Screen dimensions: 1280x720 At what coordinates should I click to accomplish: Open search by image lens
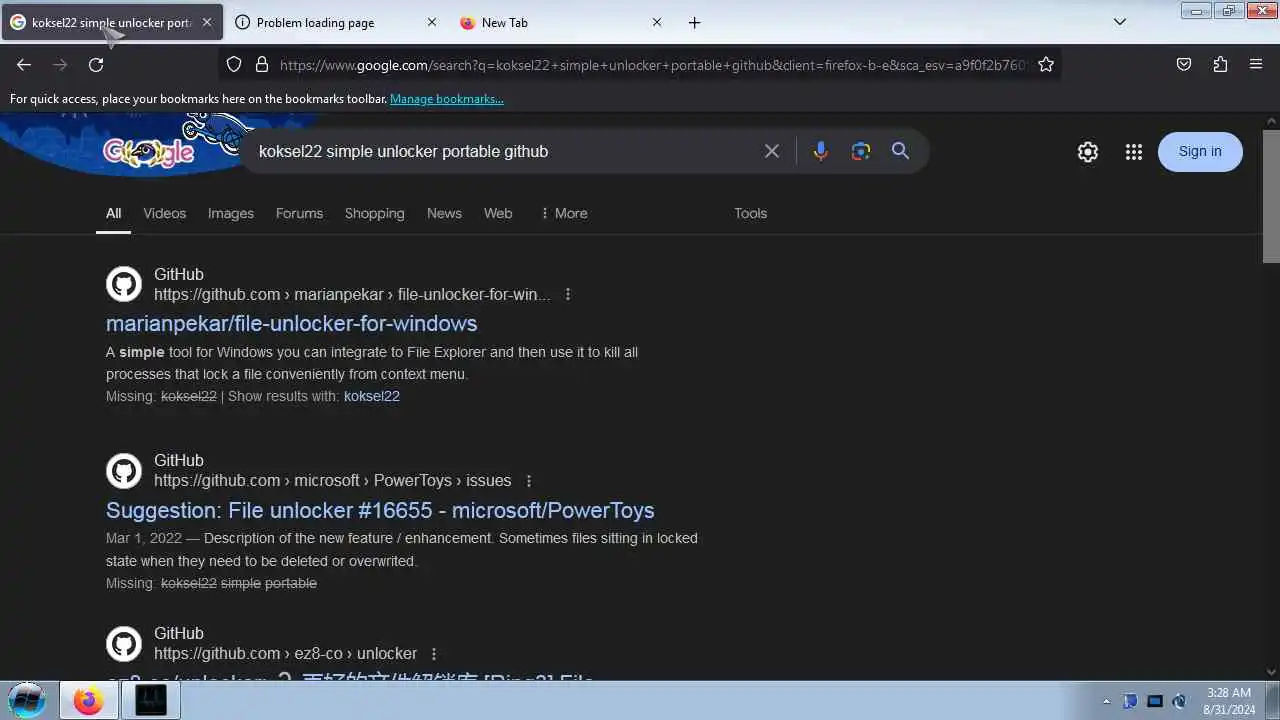pyautogui.click(x=860, y=151)
